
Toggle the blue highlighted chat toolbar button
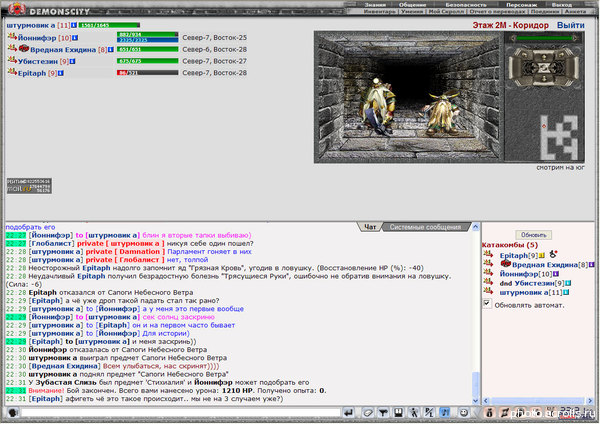click(x=445, y=413)
